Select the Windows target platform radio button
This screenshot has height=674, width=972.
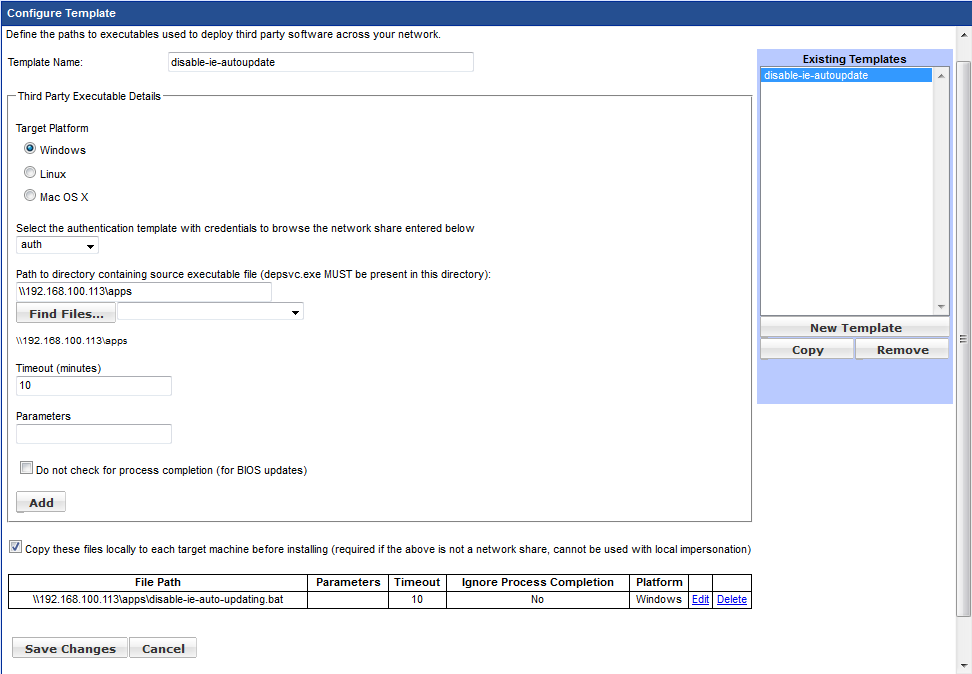tap(30, 149)
